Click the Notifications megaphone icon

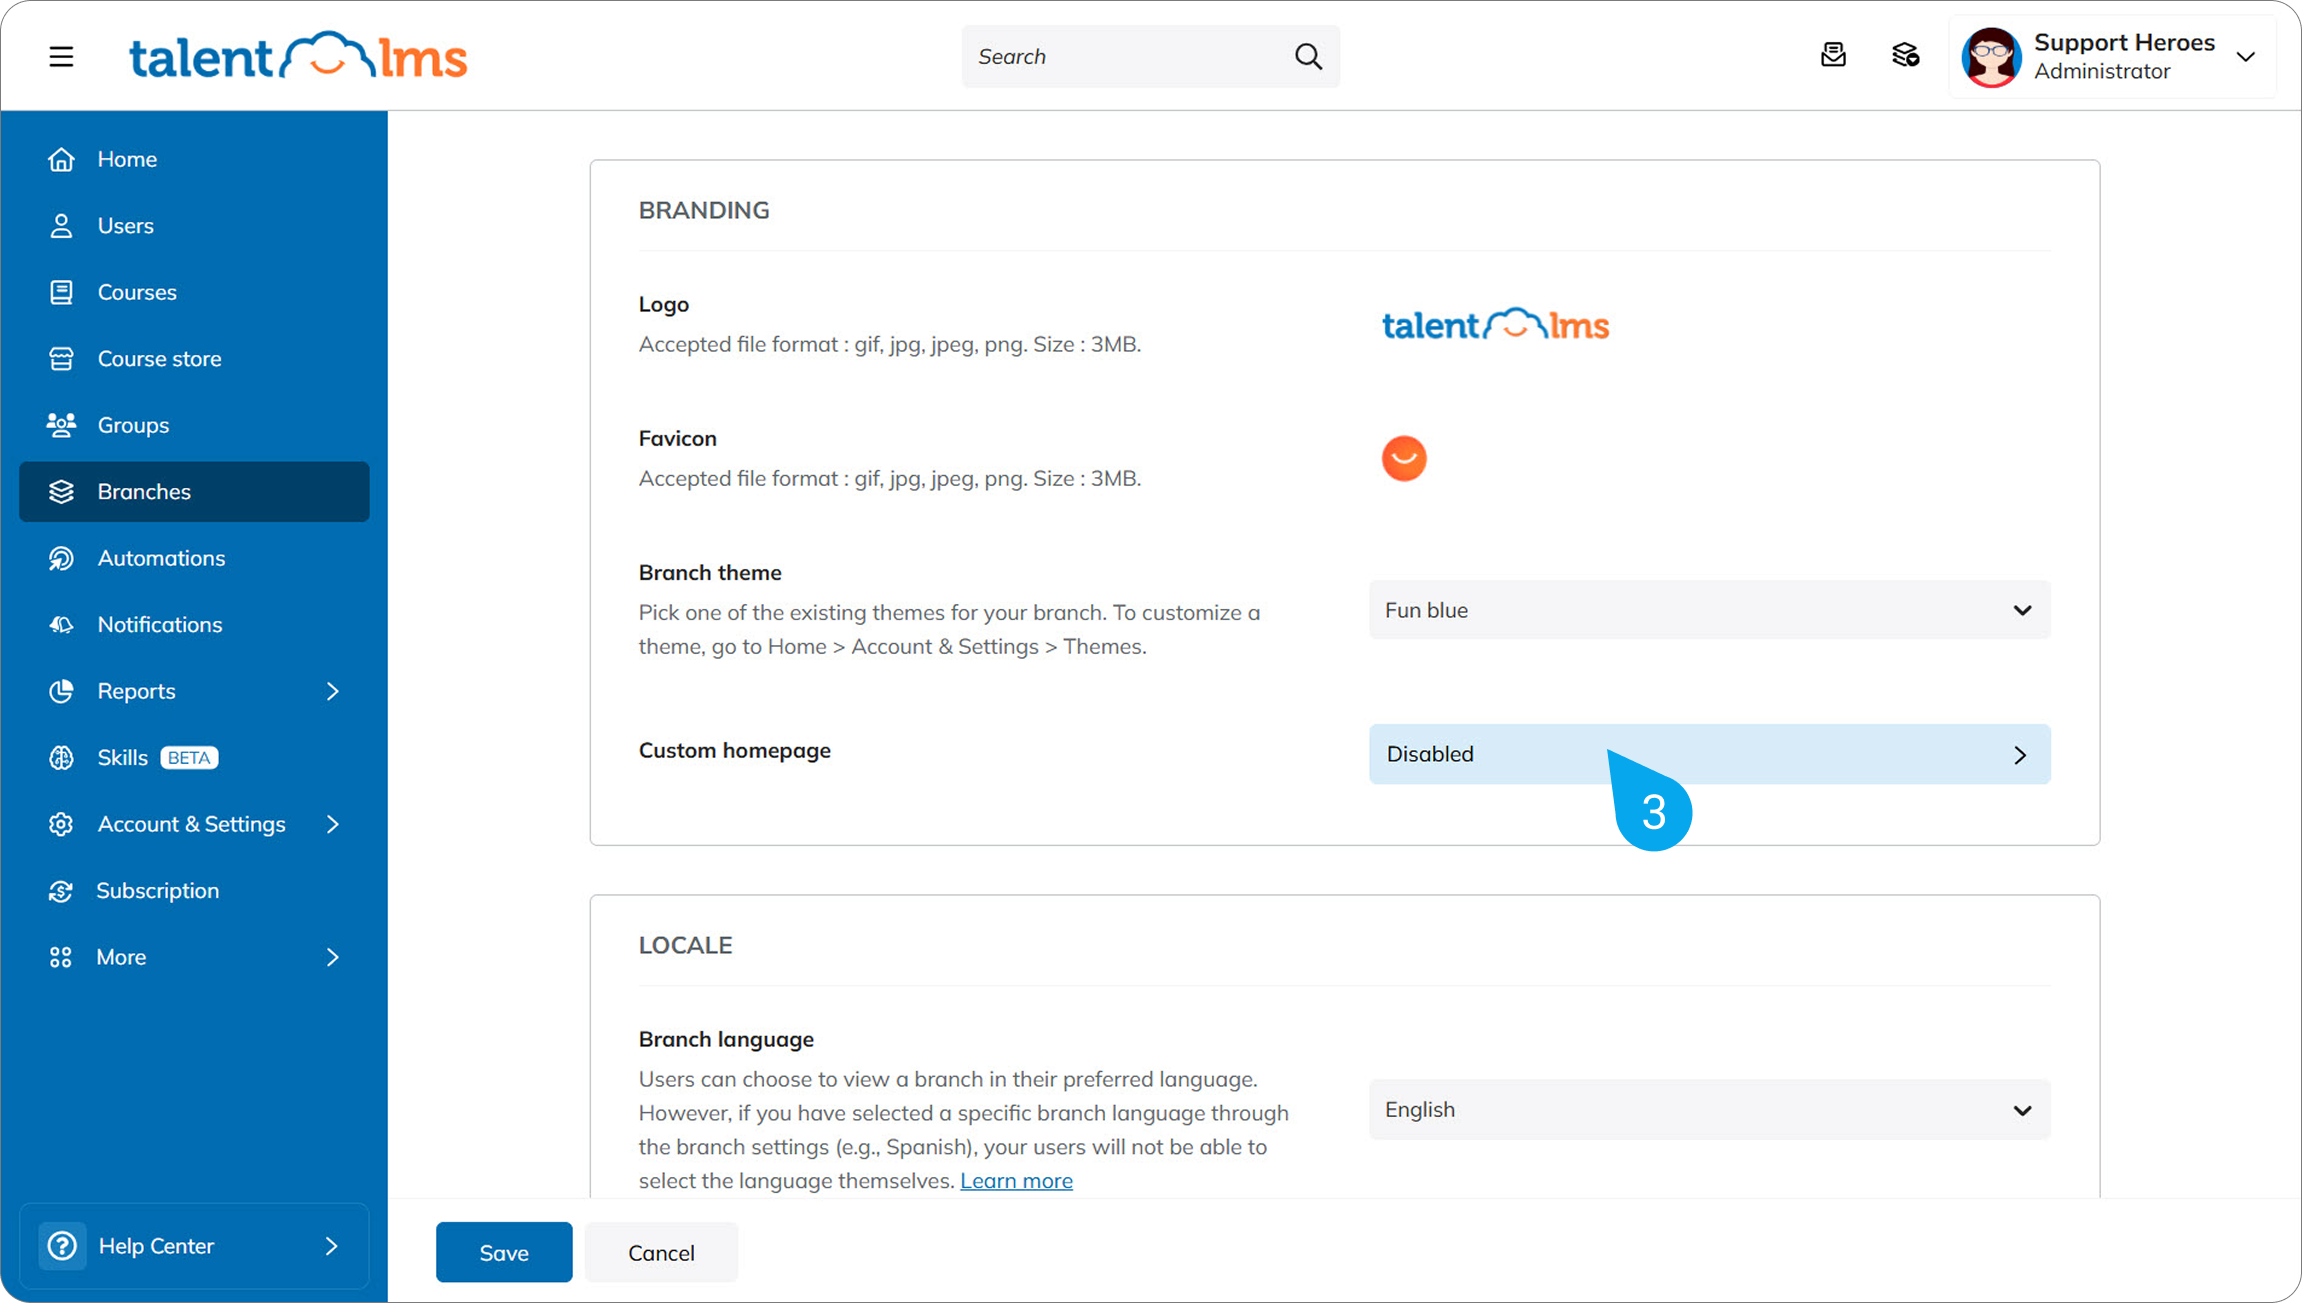click(x=61, y=625)
